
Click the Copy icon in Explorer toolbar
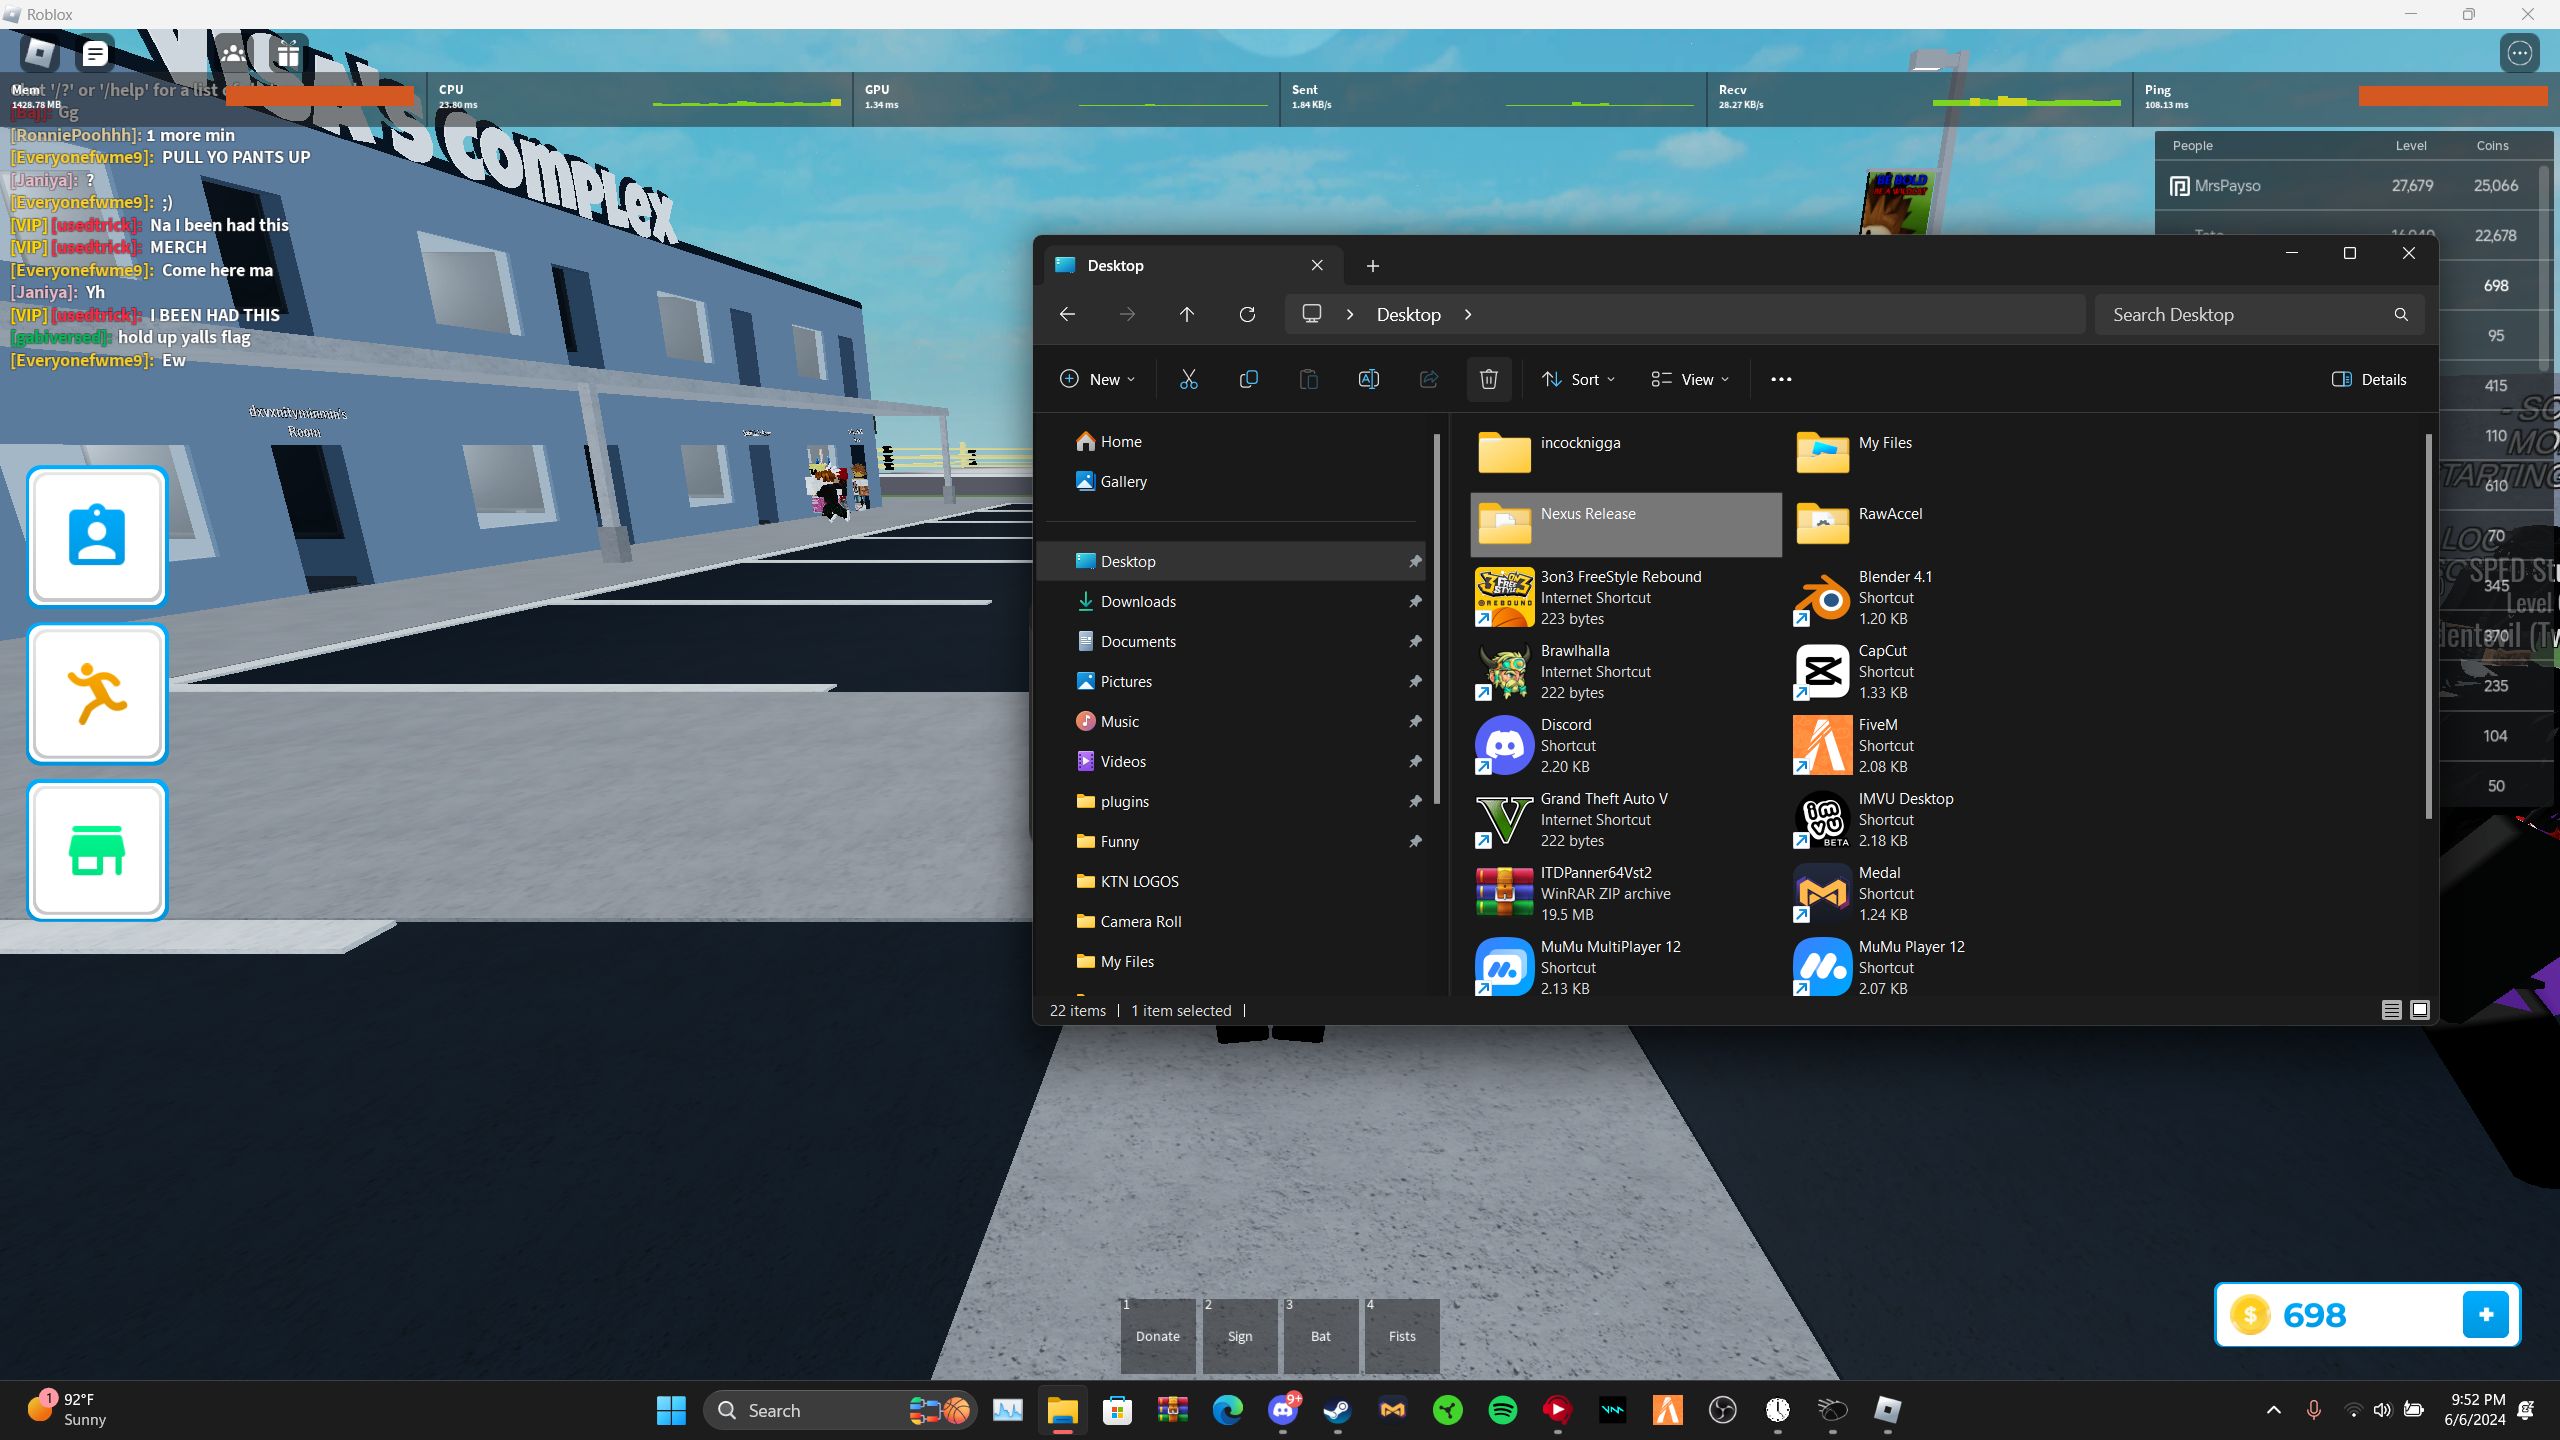1248,379
